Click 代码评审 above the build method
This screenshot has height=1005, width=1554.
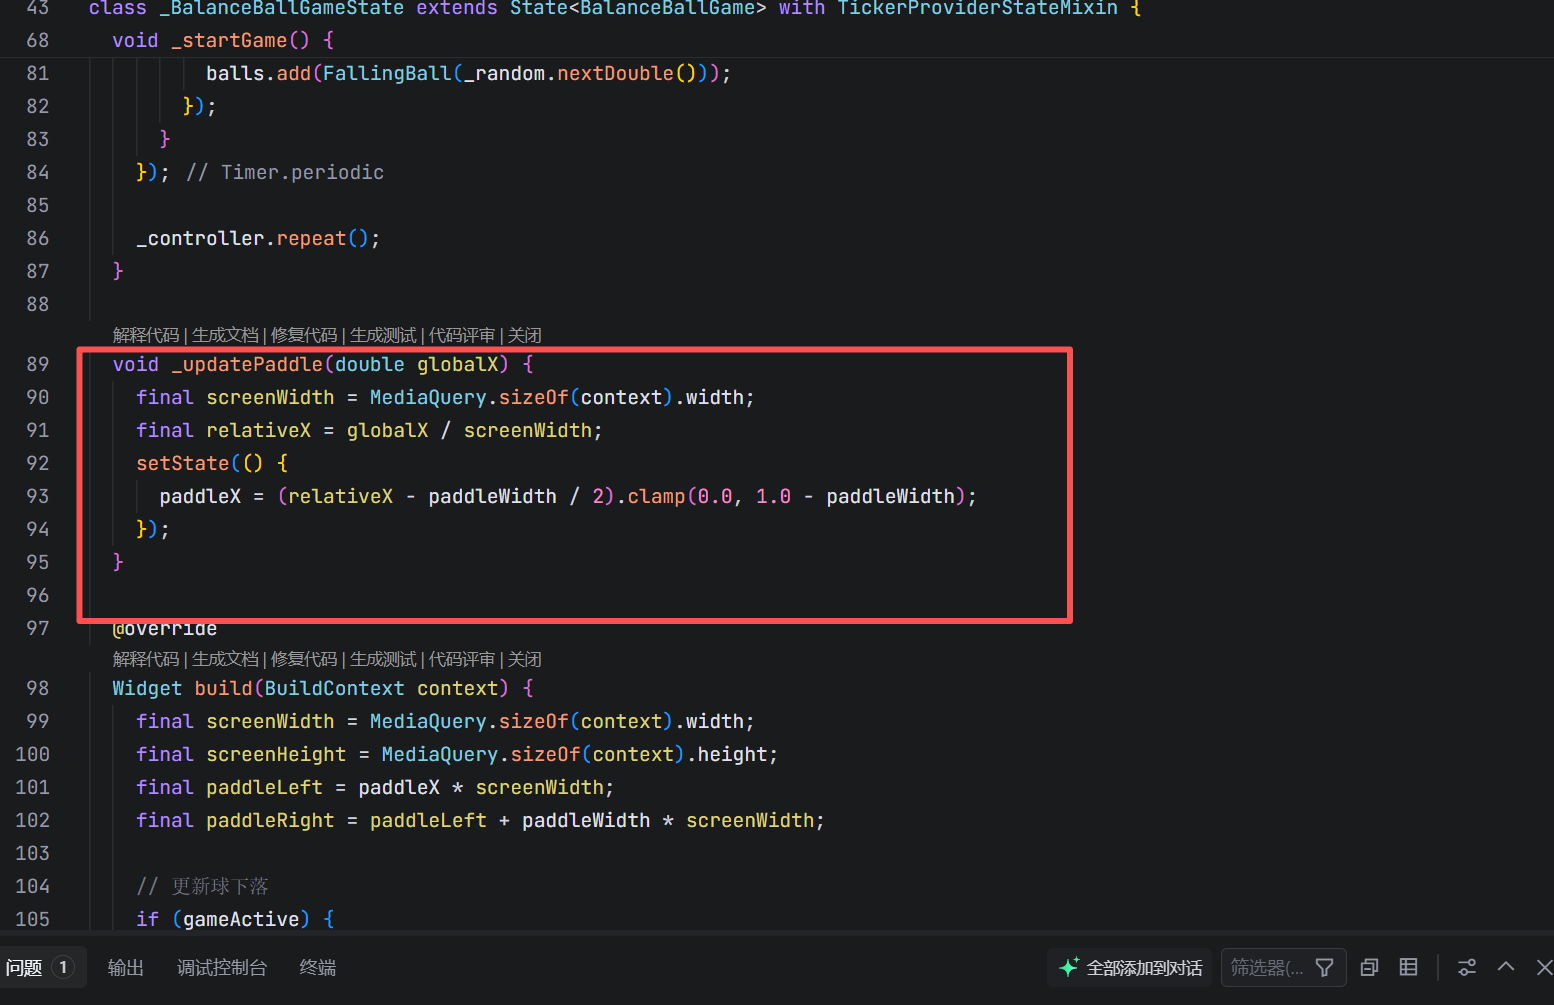point(462,659)
